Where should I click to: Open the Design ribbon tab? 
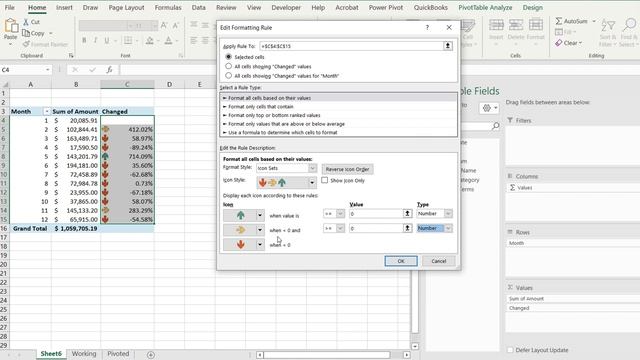coord(532,7)
